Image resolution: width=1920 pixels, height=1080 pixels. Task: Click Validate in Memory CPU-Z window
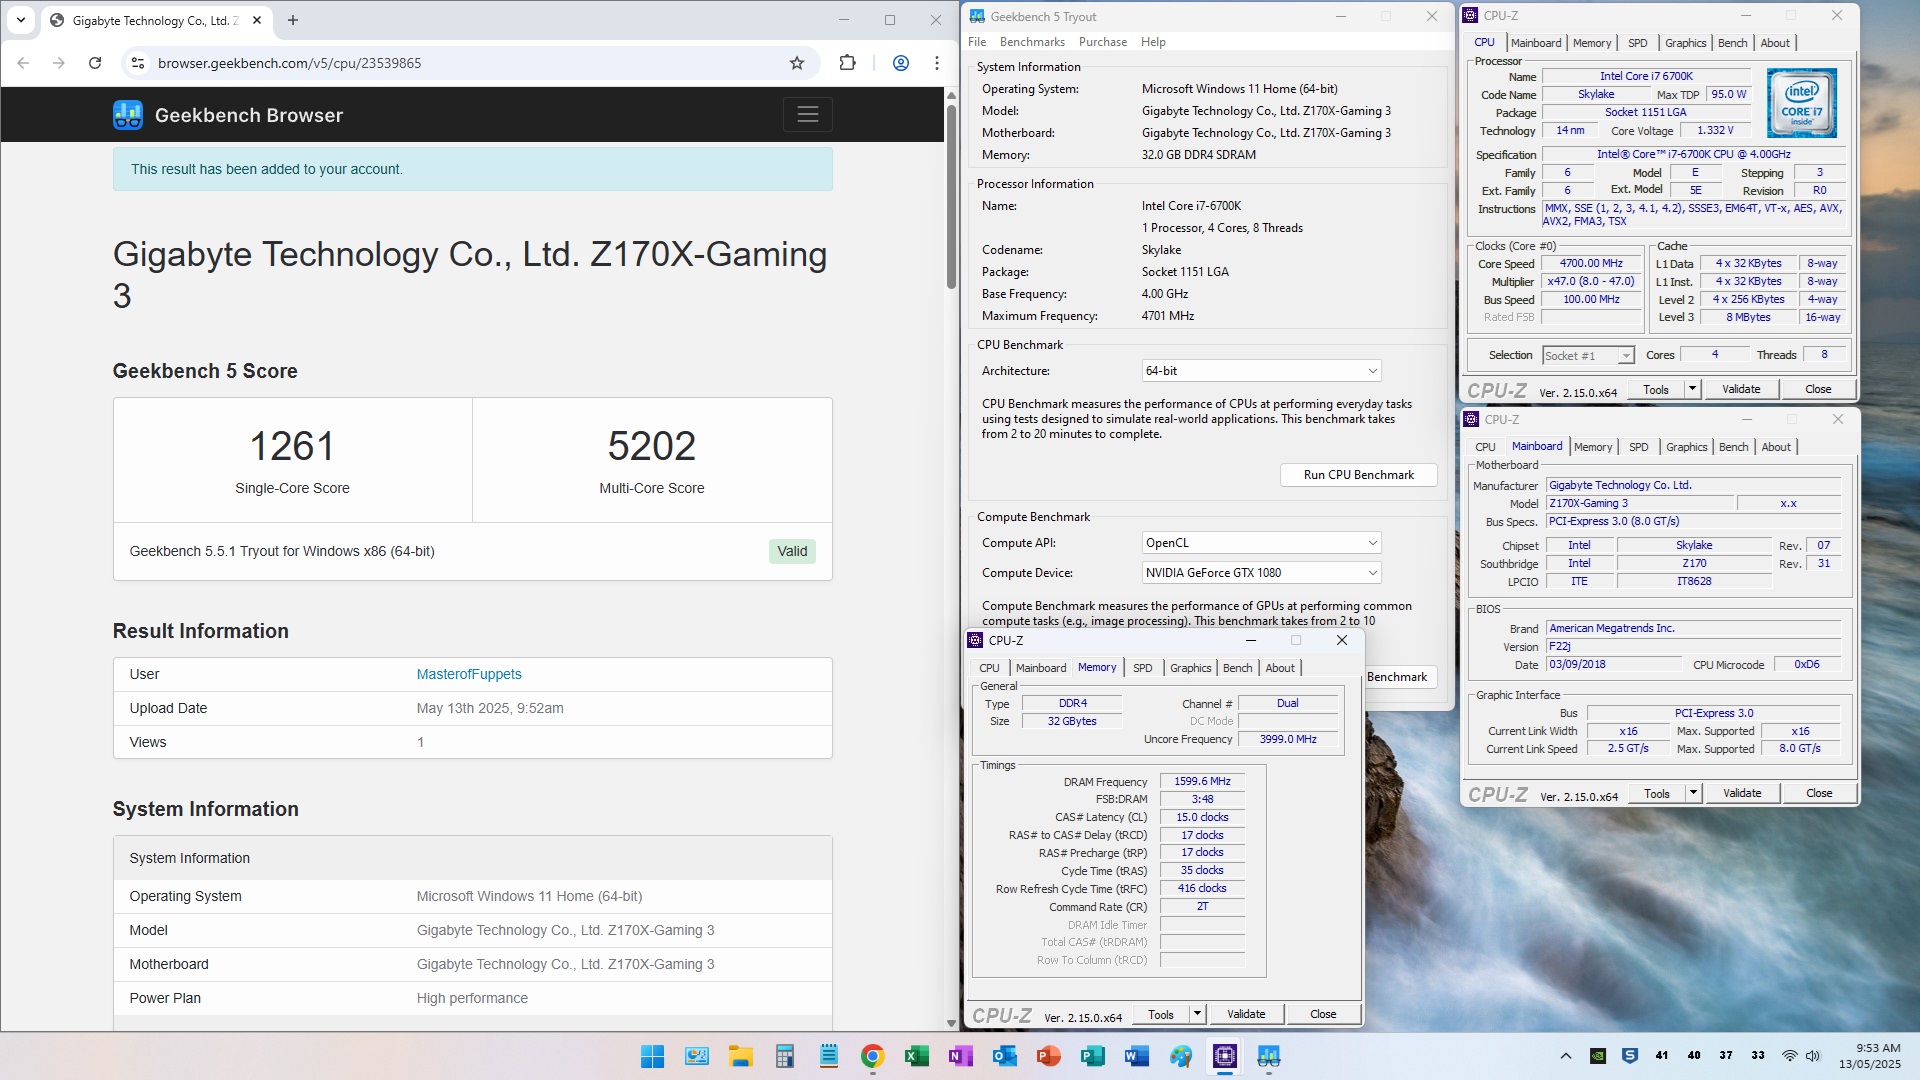[1246, 1014]
